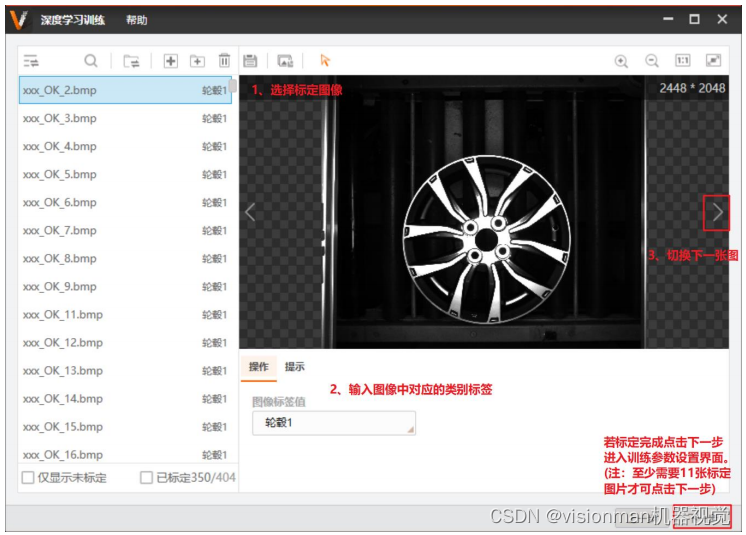
Task: Close the training window
Action: pos(722,19)
